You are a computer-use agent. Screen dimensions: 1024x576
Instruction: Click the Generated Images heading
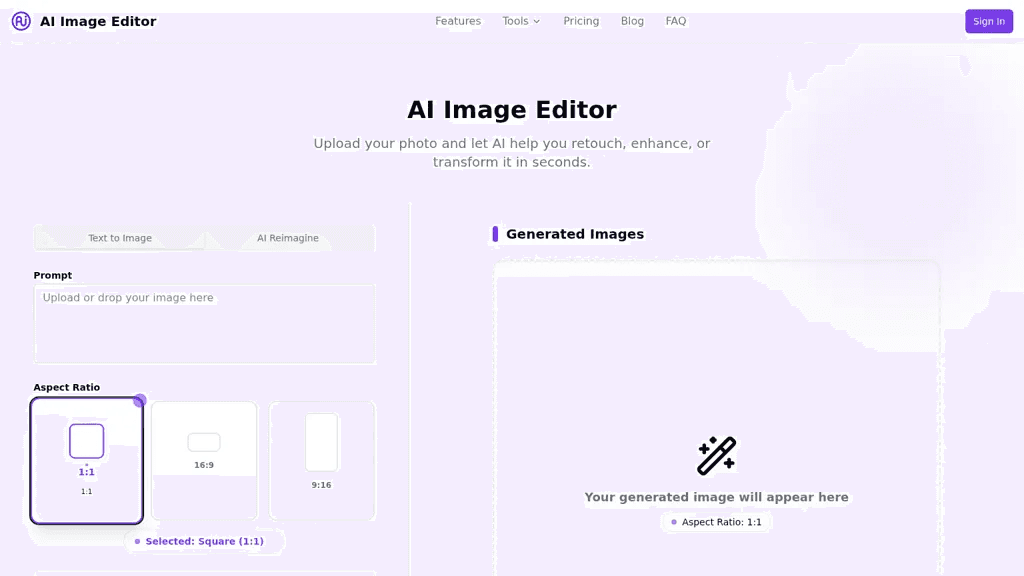[x=575, y=234]
